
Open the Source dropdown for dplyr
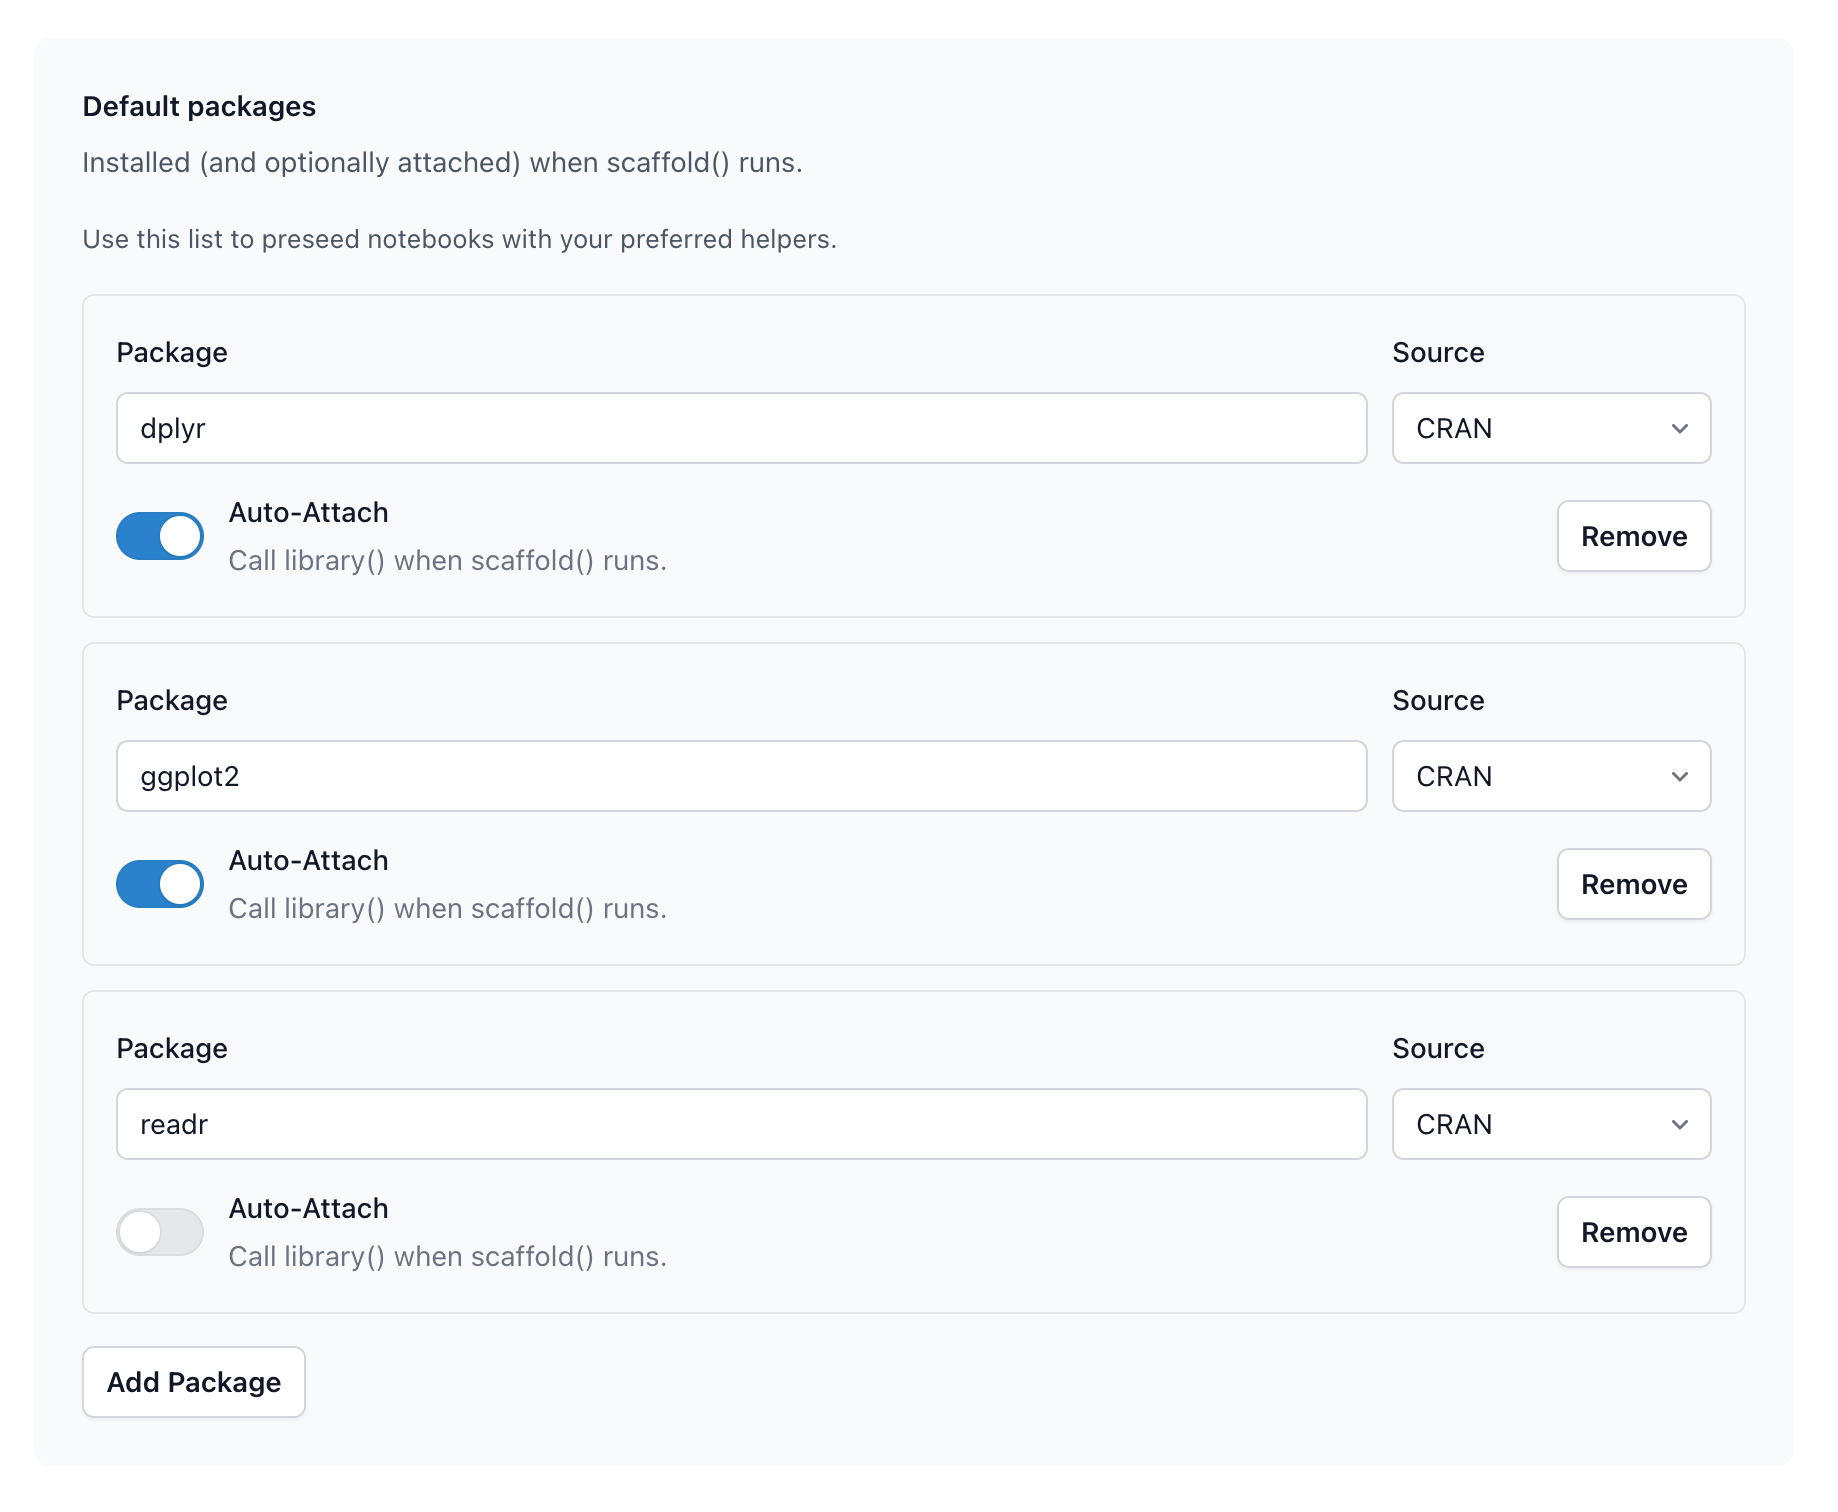coord(1551,428)
